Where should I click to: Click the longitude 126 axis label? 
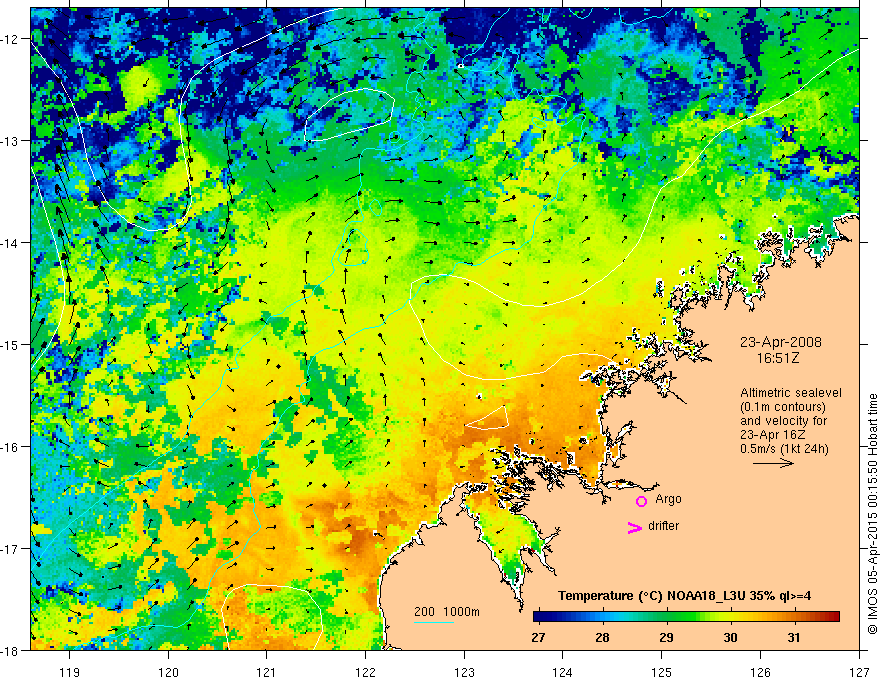coord(760,672)
